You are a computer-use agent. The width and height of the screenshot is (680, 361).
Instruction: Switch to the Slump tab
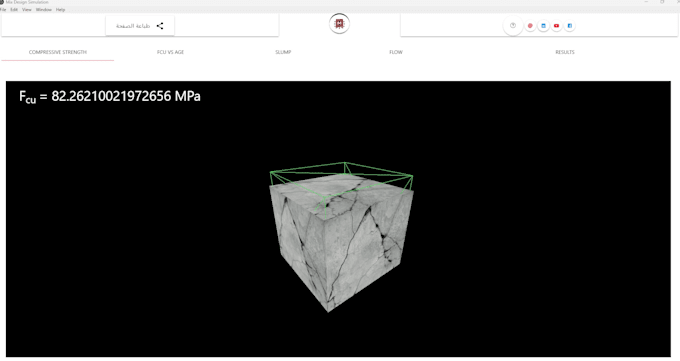283,52
